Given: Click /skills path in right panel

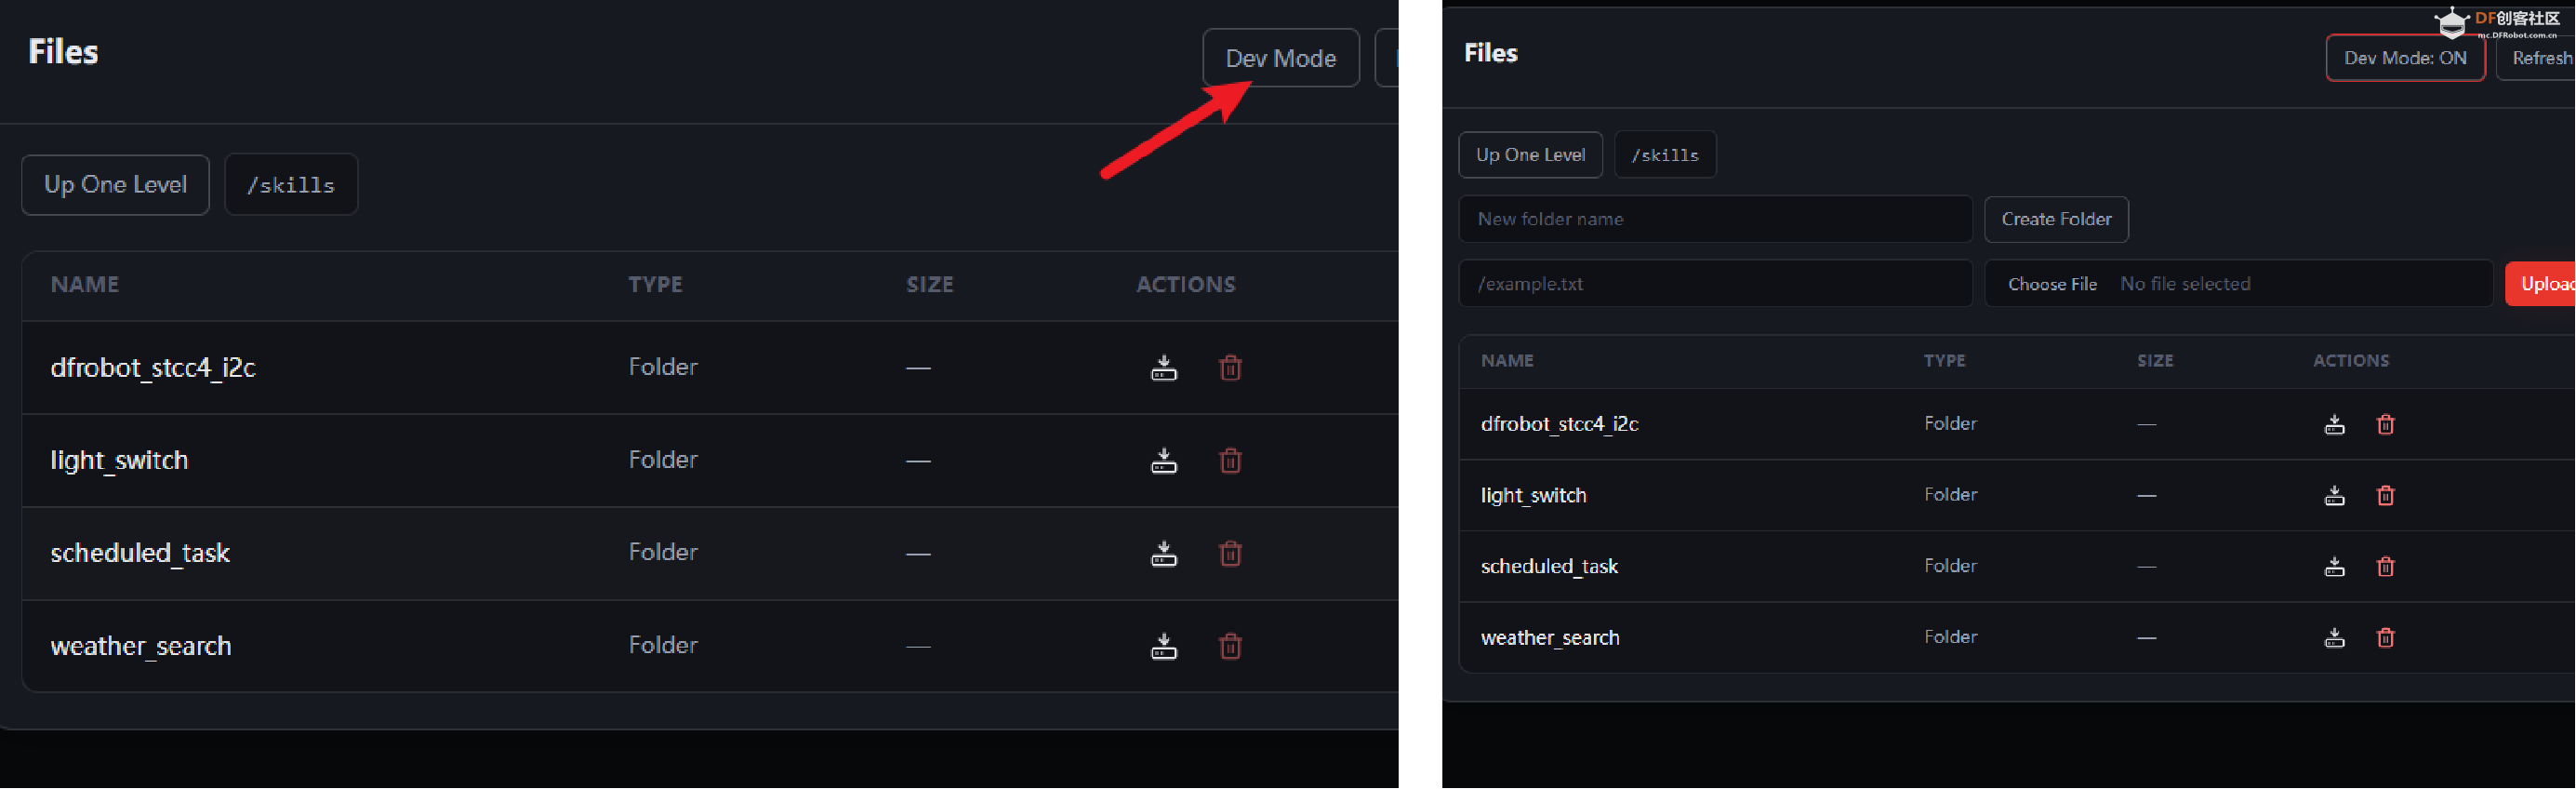Looking at the screenshot, I should (1666, 155).
